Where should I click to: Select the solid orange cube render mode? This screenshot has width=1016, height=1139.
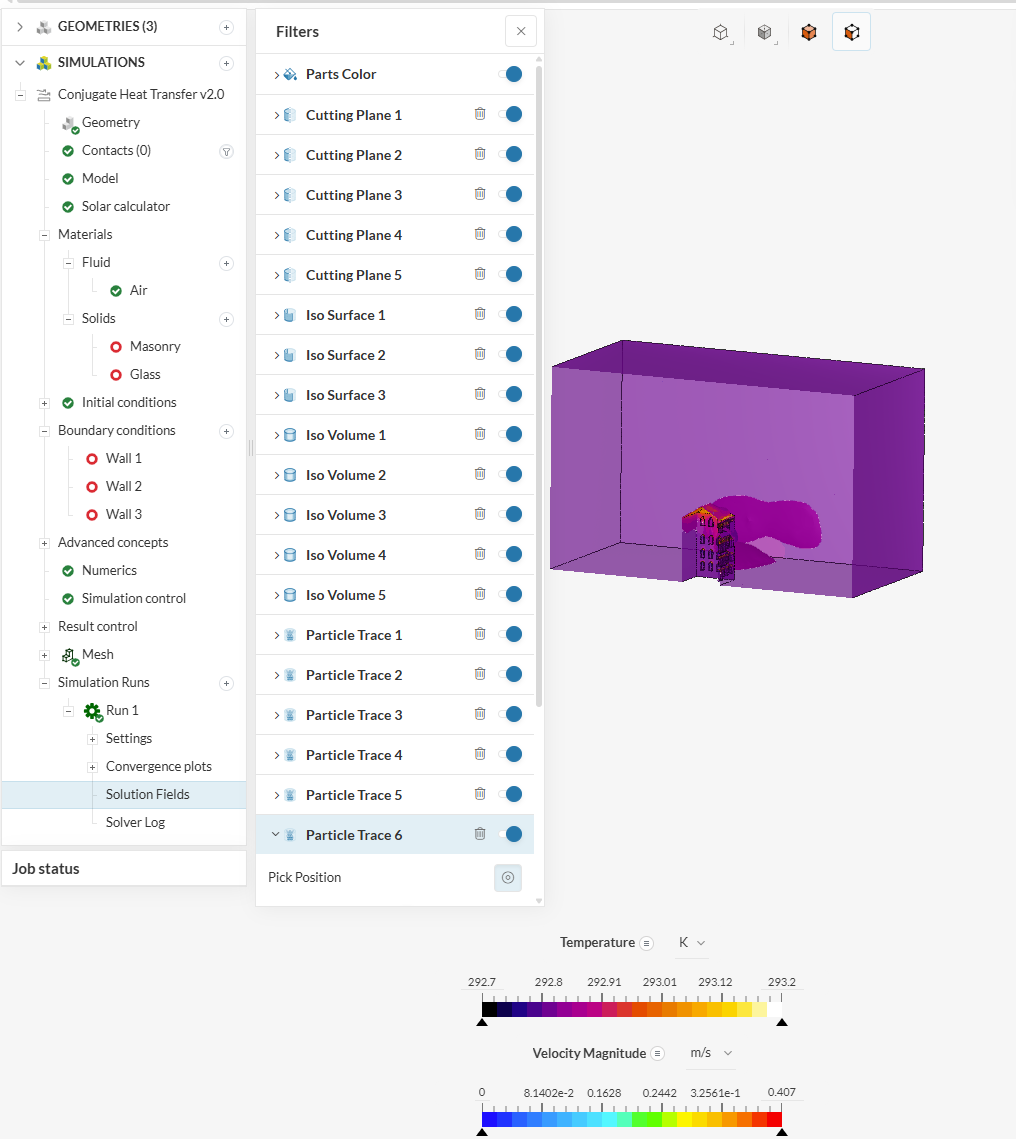pos(808,32)
